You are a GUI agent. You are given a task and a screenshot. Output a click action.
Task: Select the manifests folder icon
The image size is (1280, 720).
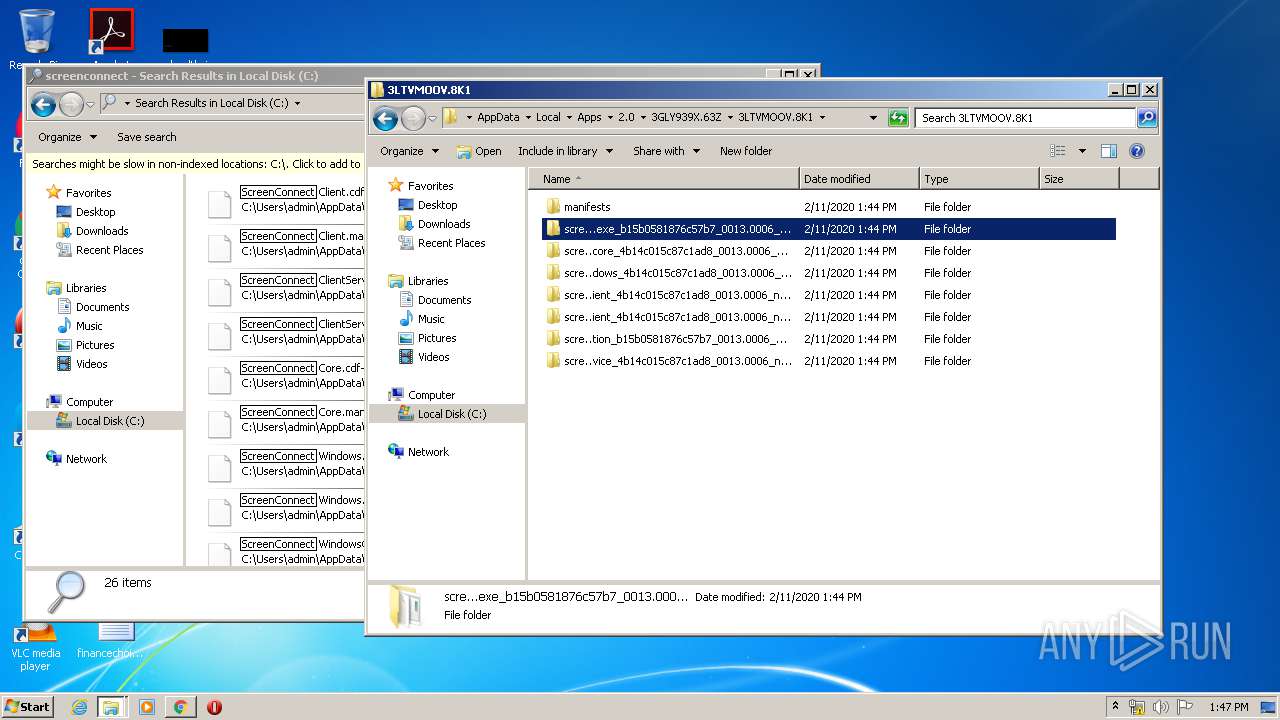pyautogui.click(x=553, y=207)
